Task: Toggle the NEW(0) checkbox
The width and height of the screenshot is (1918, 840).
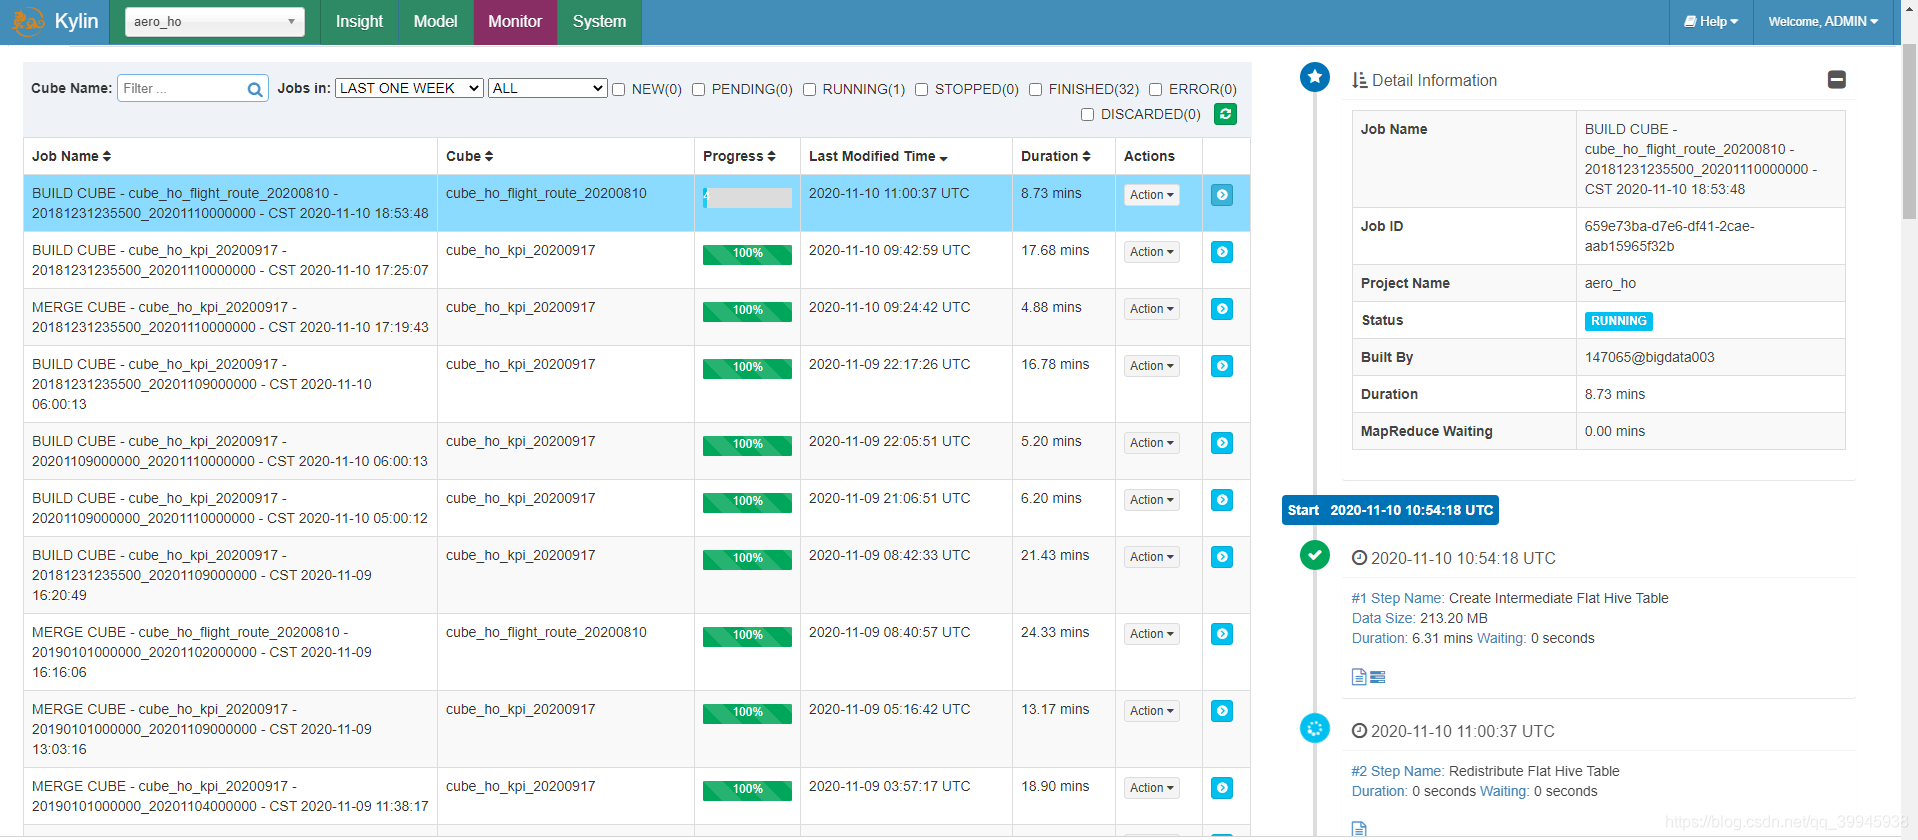Action: (x=619, y=89)
